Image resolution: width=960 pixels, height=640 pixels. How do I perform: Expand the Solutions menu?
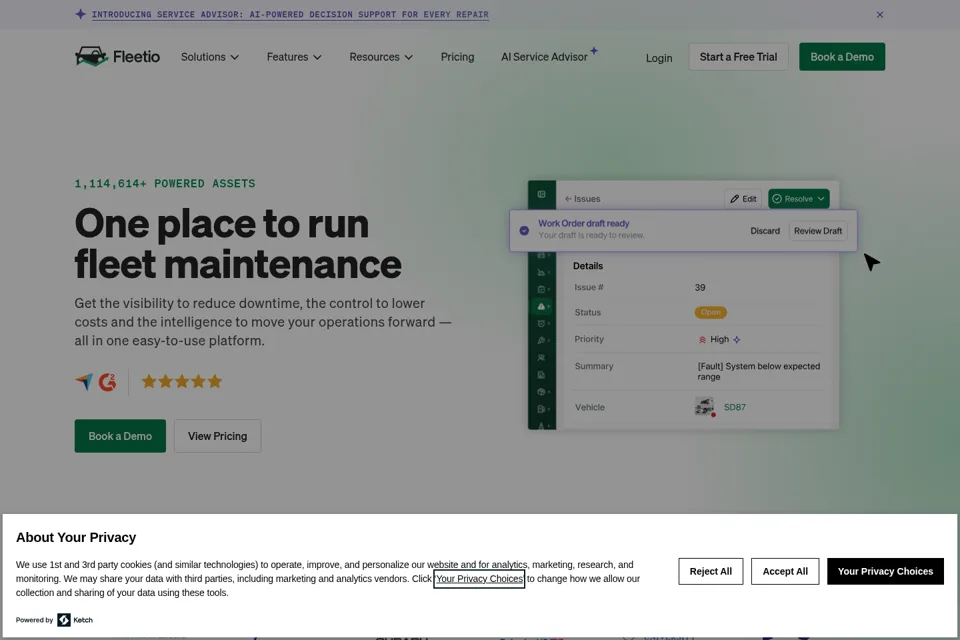(x=209, y=57)
